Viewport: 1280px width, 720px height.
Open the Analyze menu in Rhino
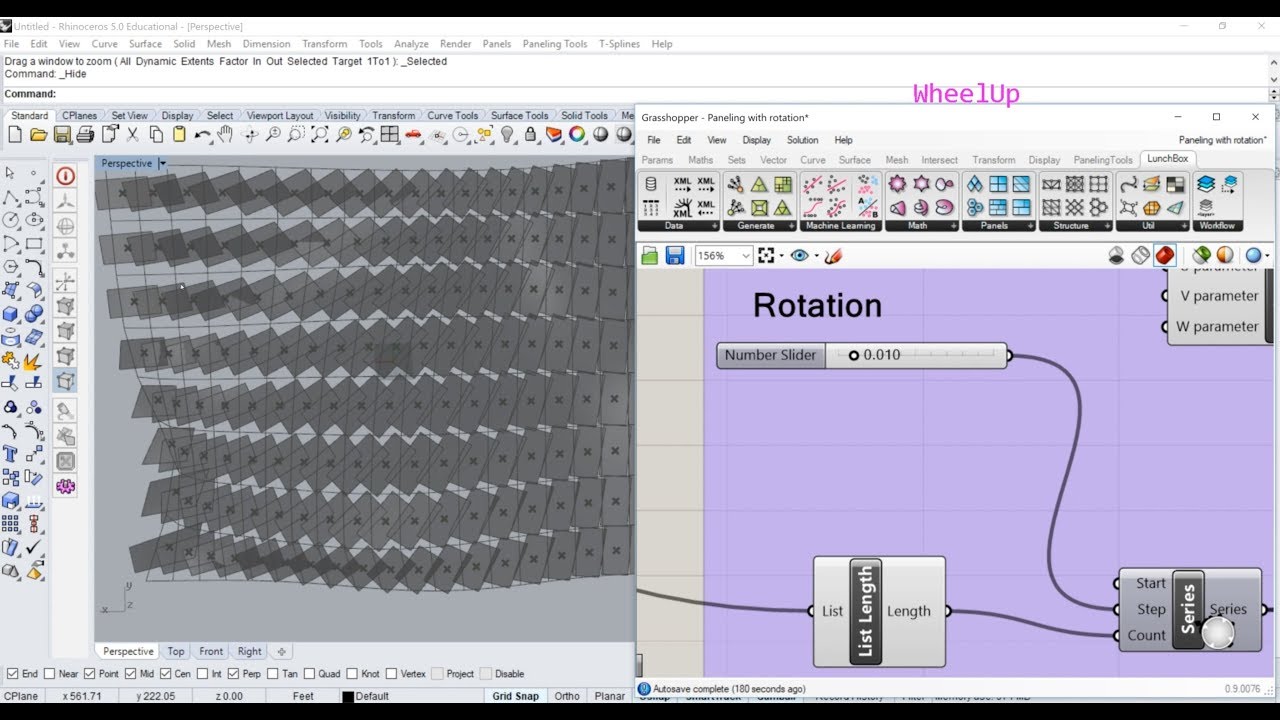pos(411,44)
